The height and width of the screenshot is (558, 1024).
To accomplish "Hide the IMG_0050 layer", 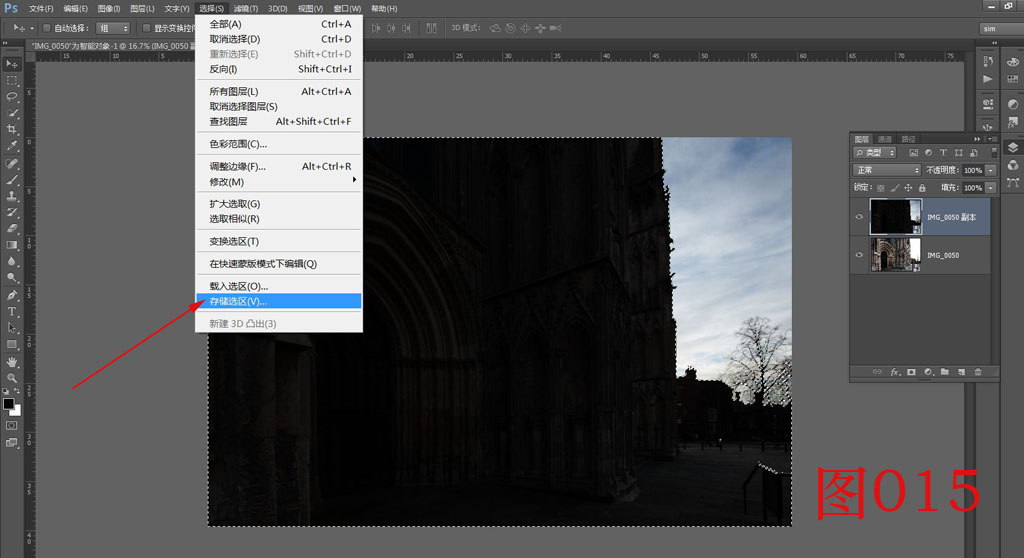I will coord(859,255).
